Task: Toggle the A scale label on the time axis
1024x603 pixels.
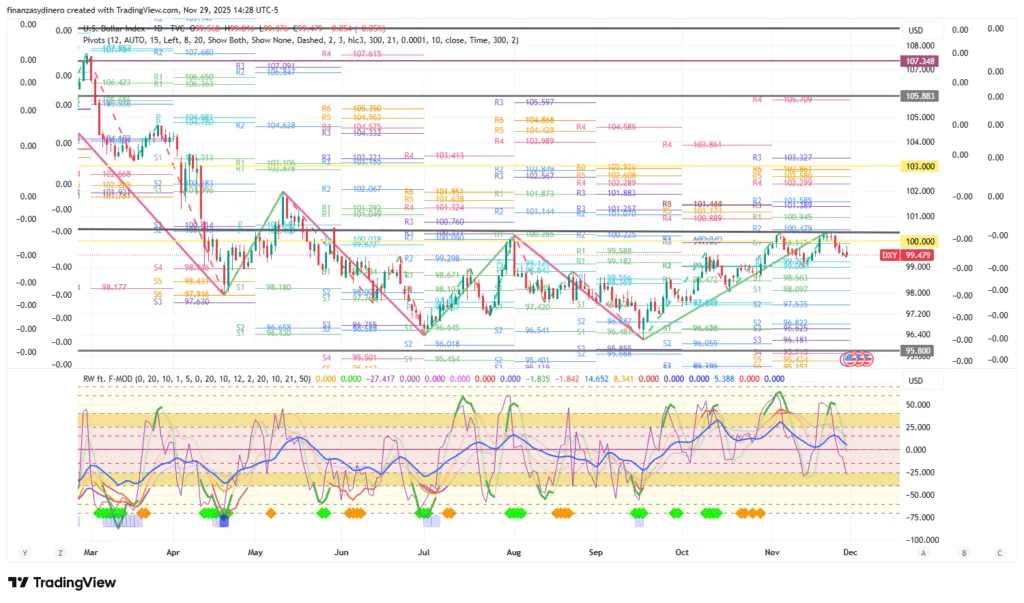Action: tap(923, 552)
